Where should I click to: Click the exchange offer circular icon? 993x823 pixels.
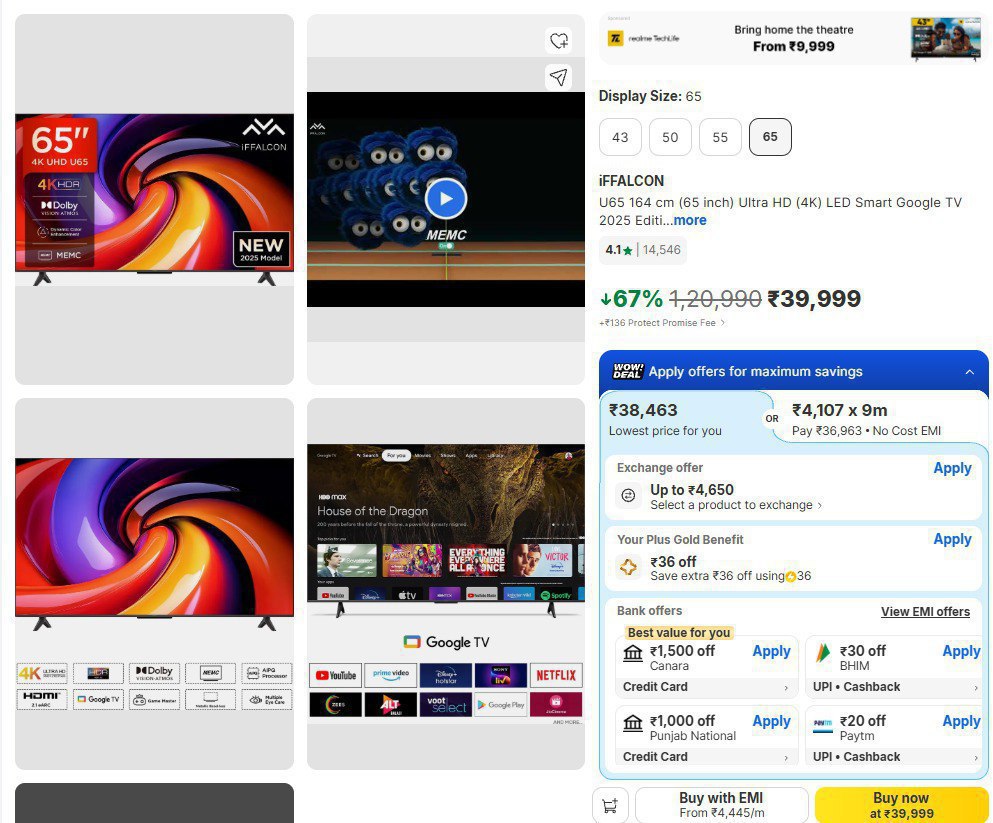(628, 495)
